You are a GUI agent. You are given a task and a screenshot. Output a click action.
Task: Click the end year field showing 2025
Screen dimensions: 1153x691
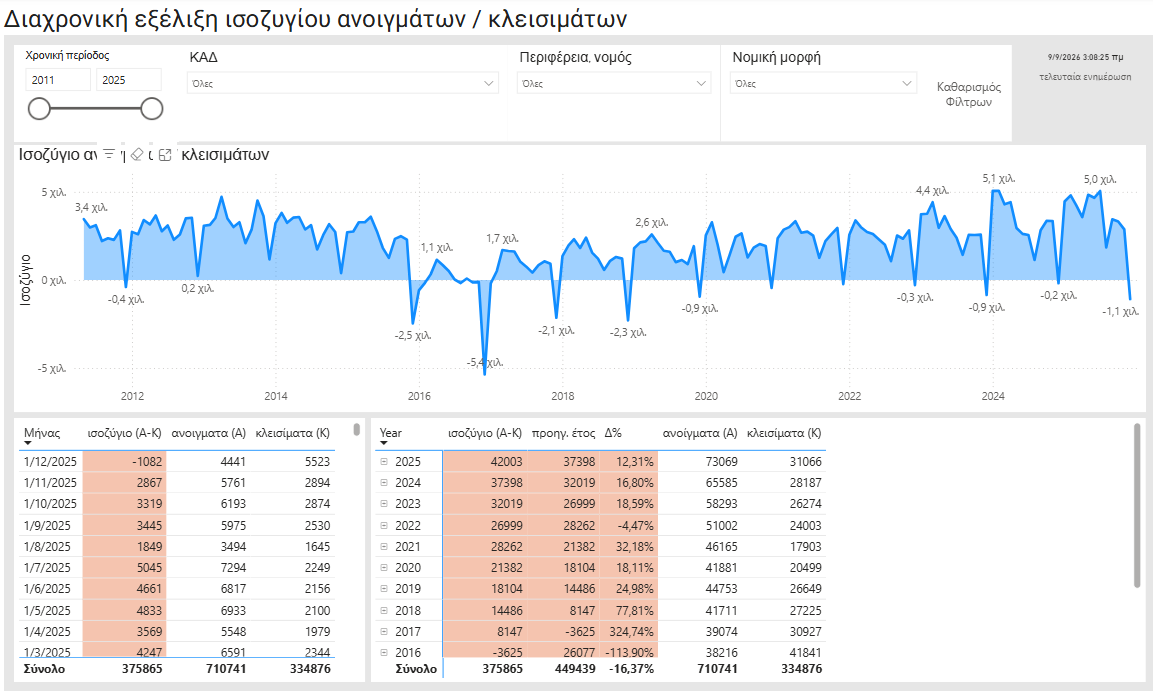click(x=129, y=79)
